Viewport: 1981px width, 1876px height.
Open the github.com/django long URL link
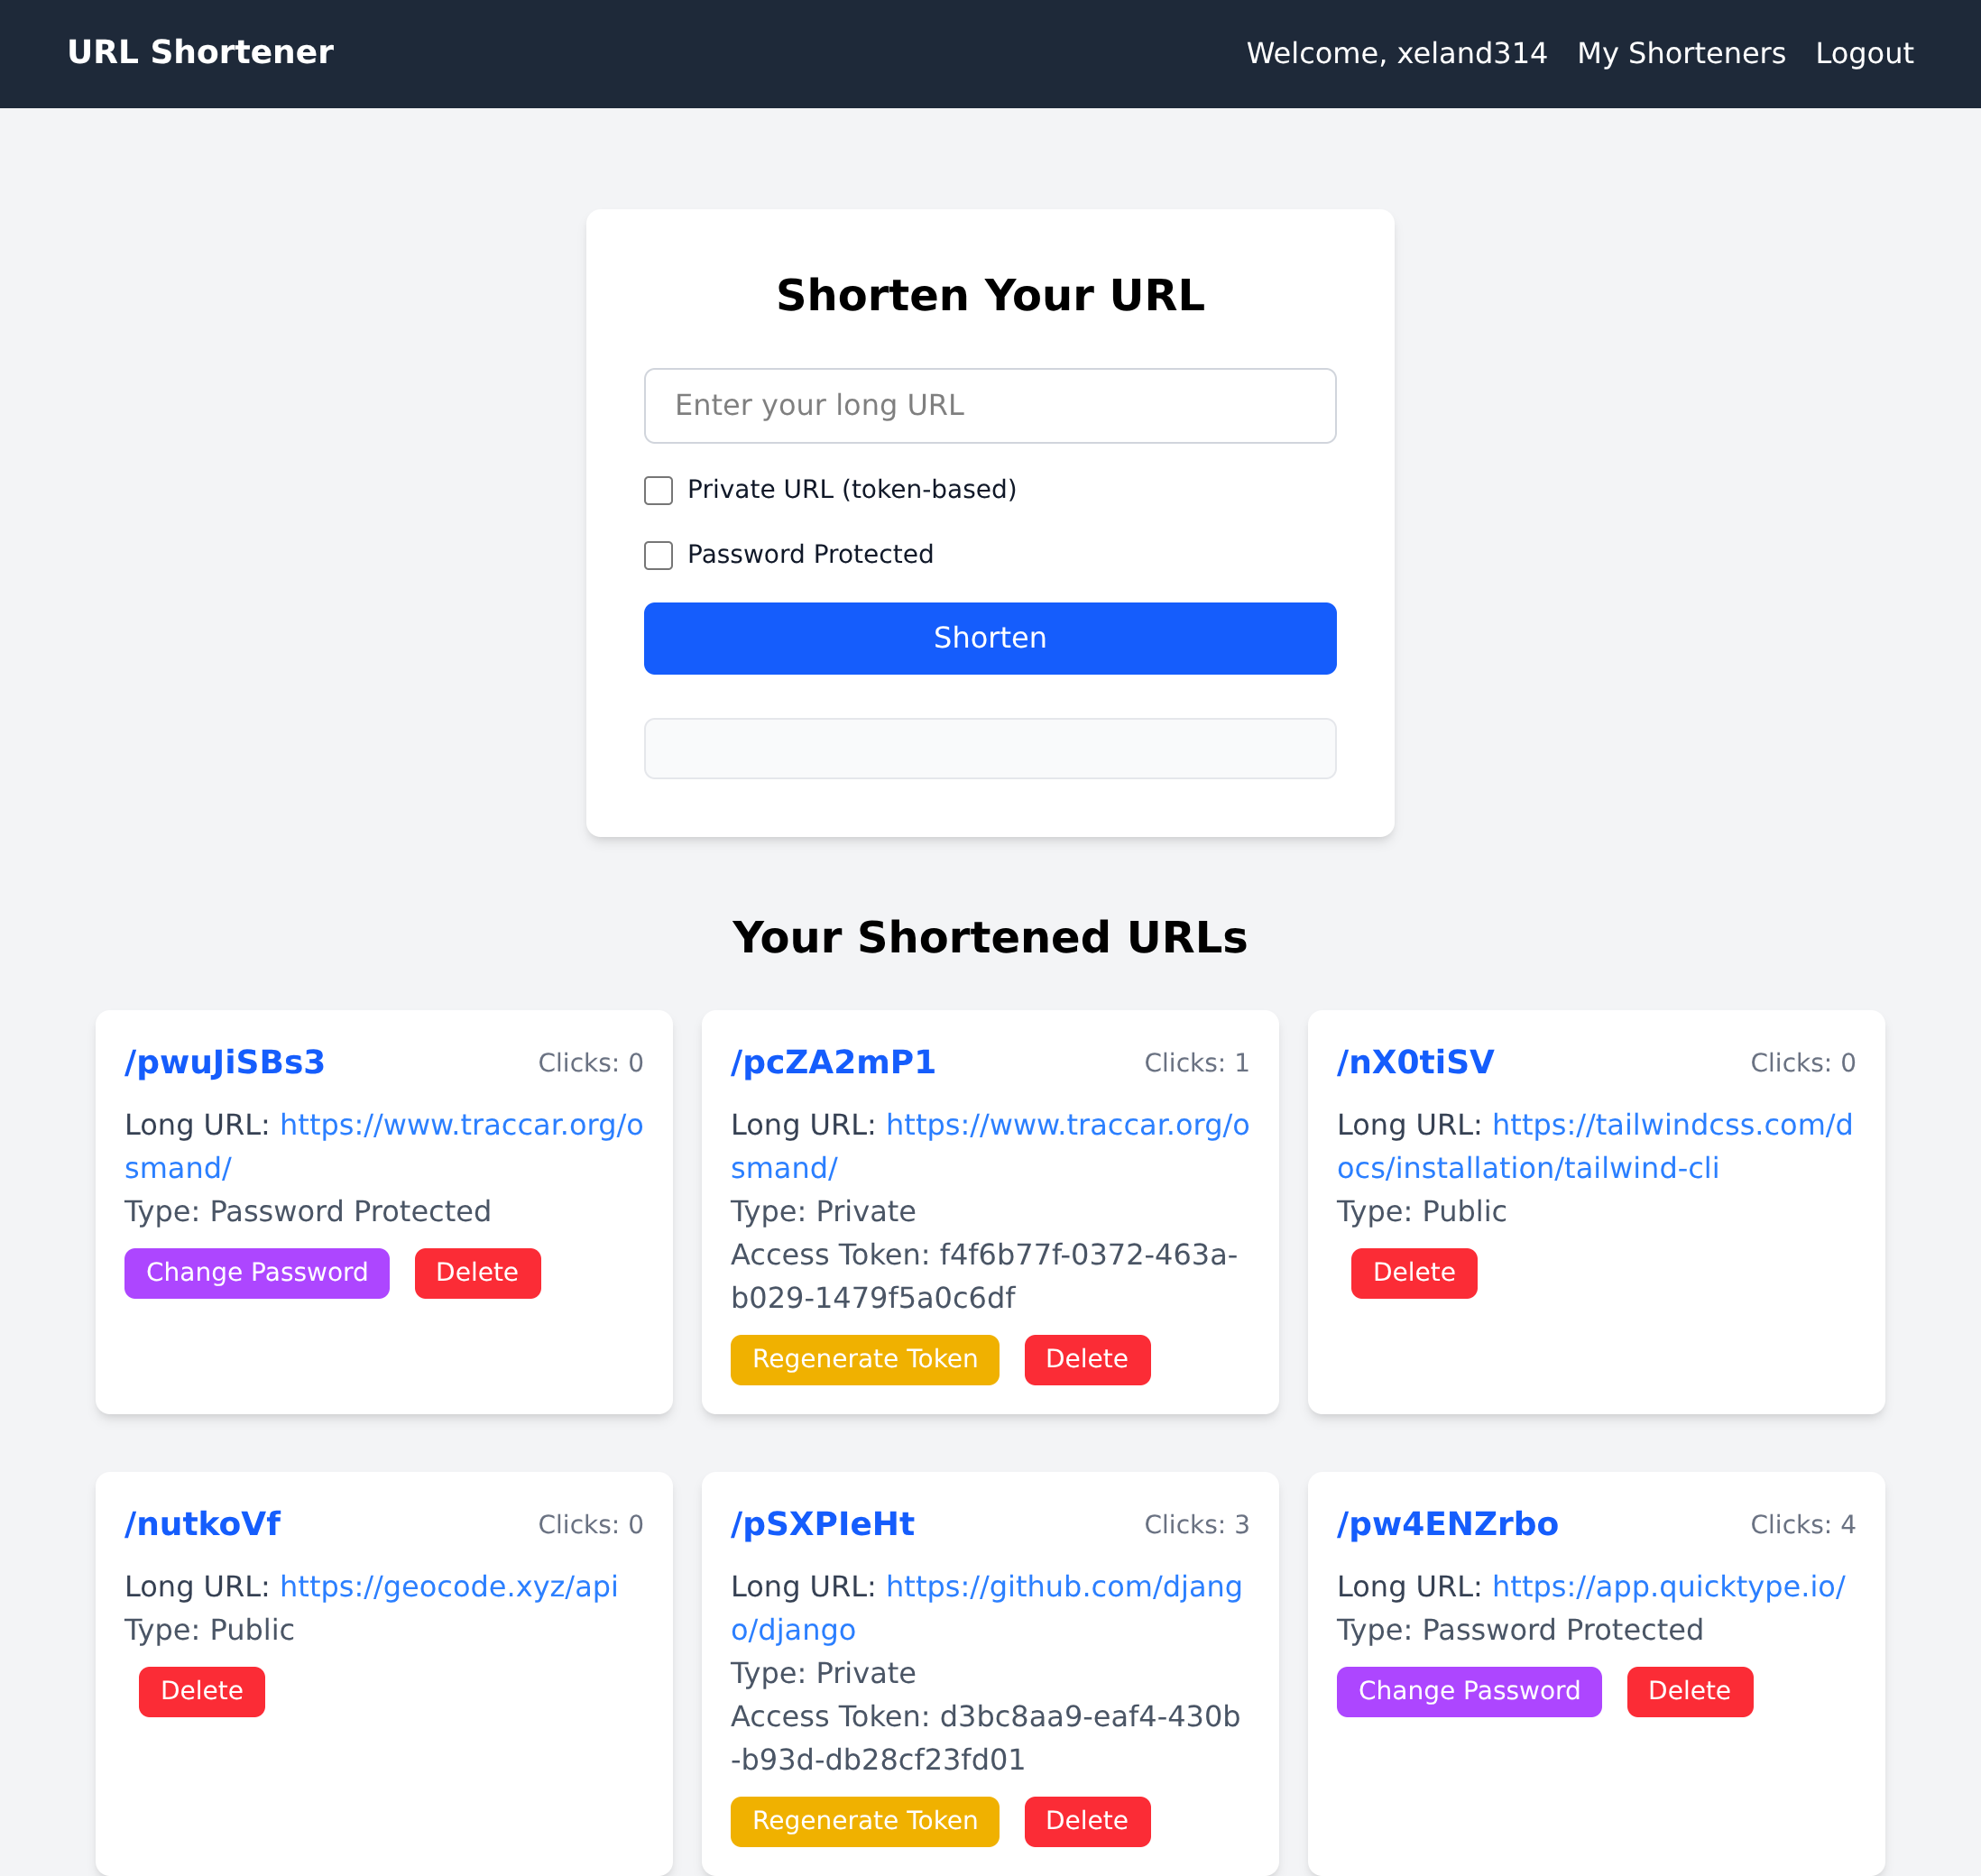pos(987,1608)
